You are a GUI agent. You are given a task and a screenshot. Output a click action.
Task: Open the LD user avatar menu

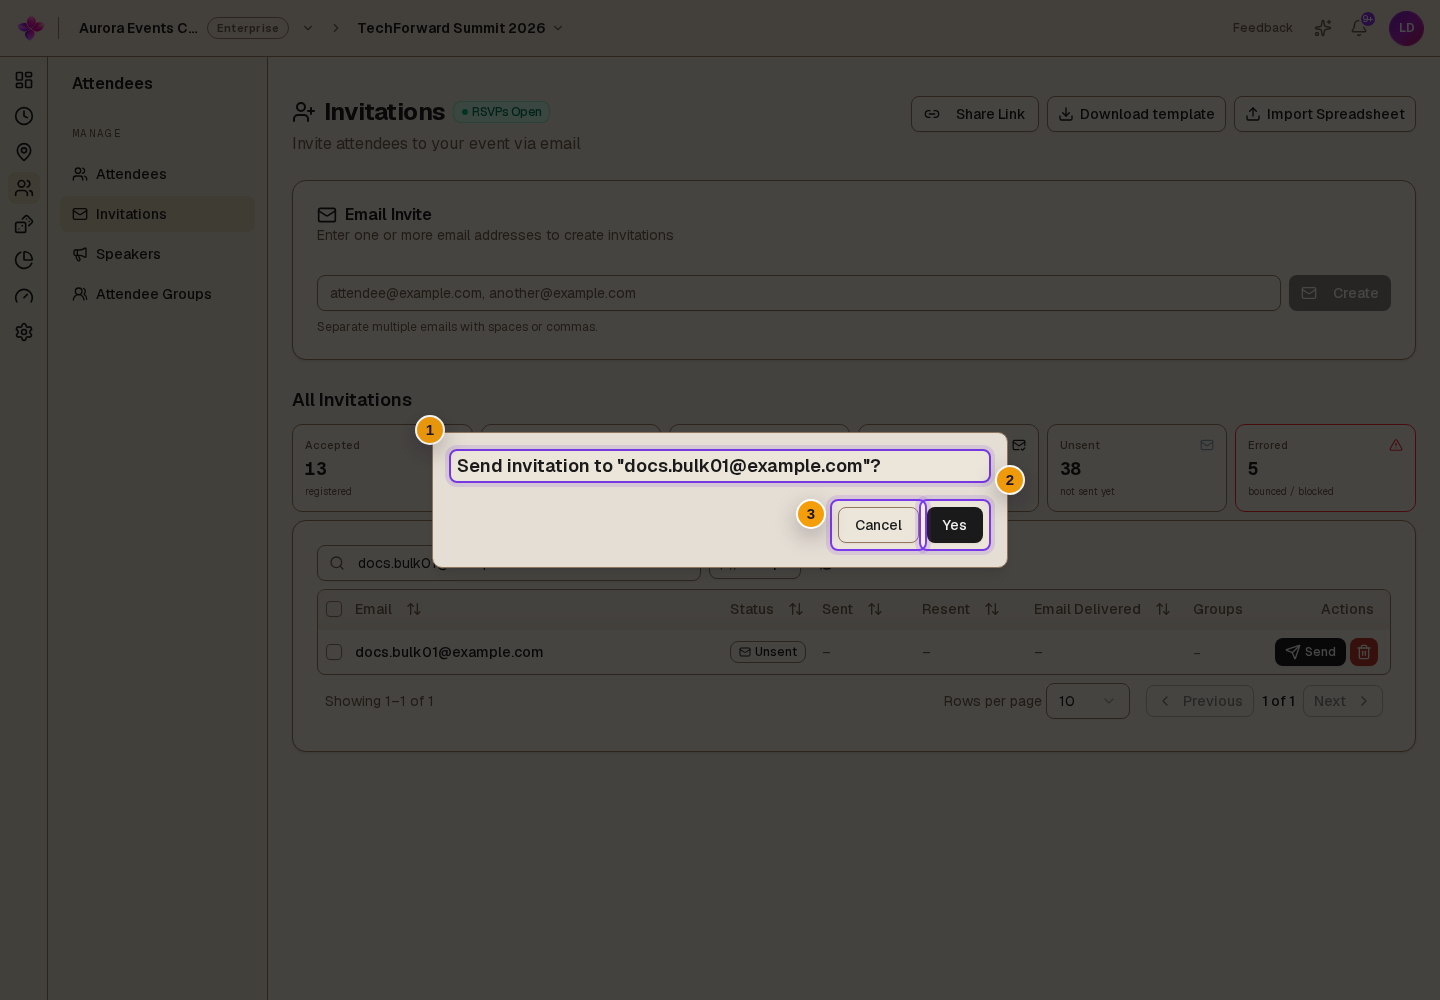1406,28
